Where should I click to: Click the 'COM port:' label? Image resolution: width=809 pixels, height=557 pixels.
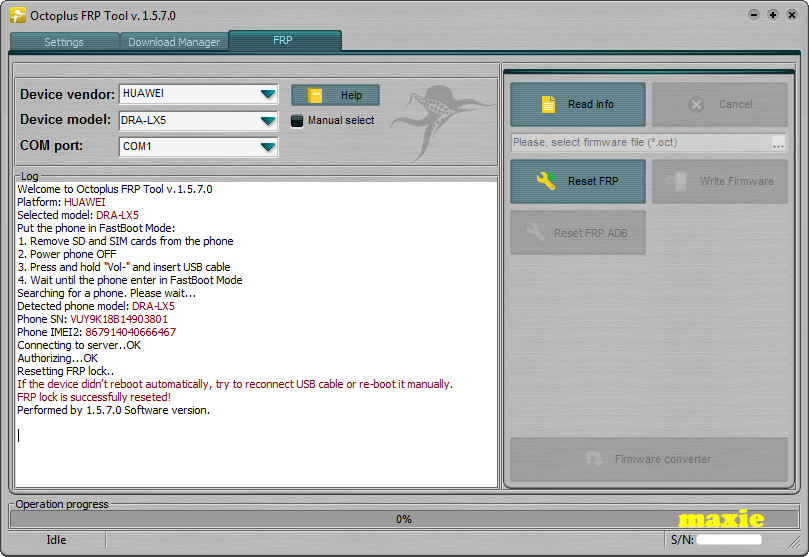point(52,145)
